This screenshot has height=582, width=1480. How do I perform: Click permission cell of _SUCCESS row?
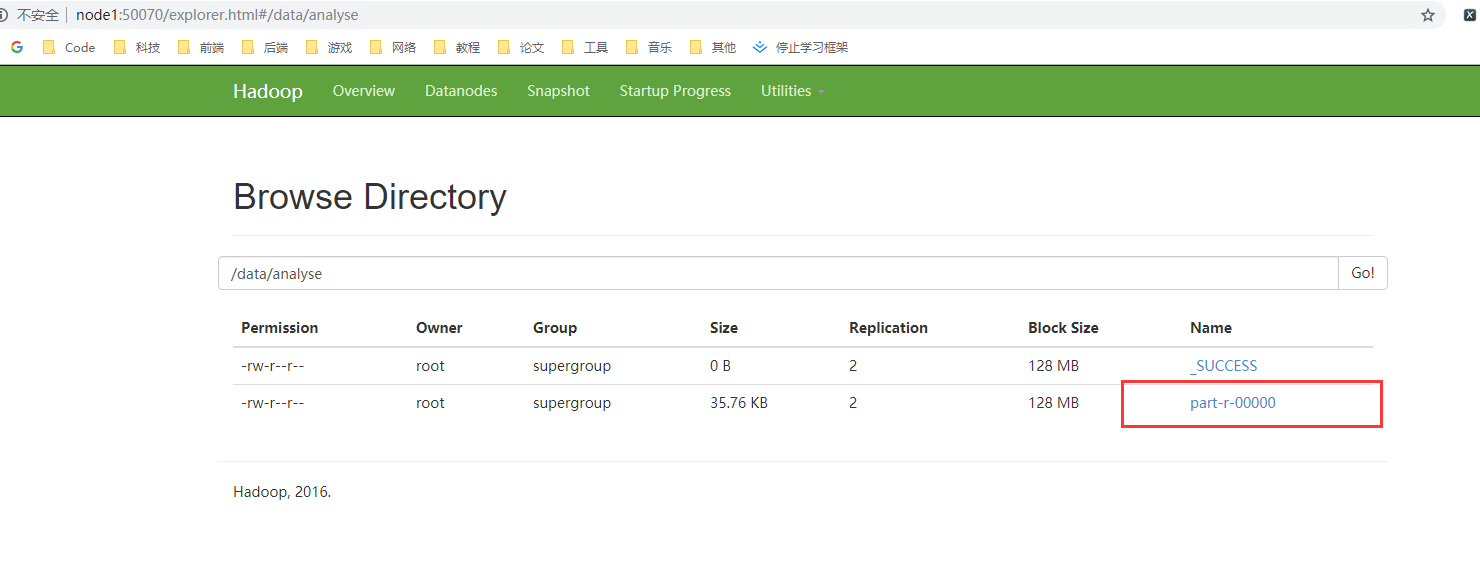click(272, 366)
